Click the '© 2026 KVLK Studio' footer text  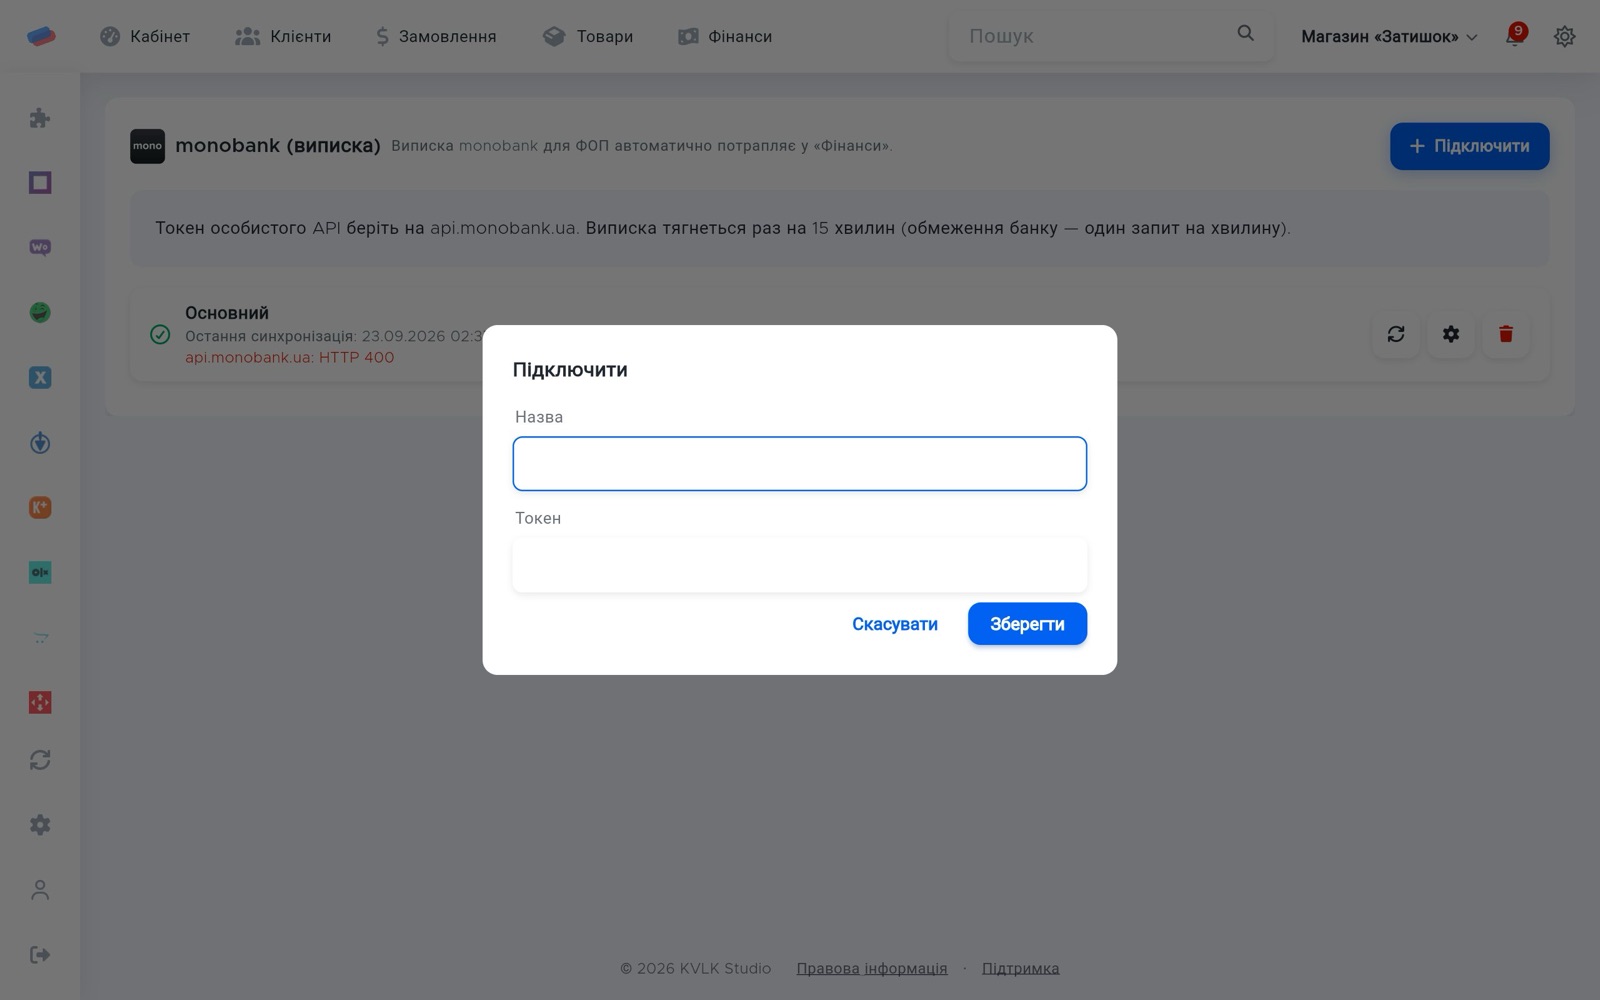tap(696, 968)
